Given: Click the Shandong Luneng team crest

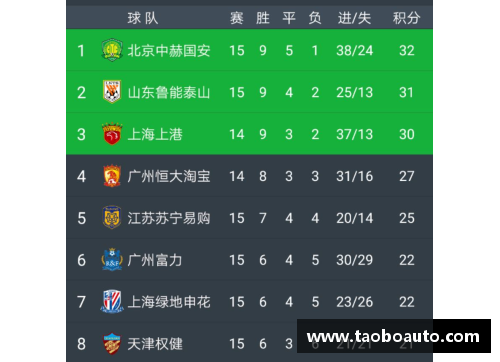Looking at the screenshot, I should pos(112,92).
